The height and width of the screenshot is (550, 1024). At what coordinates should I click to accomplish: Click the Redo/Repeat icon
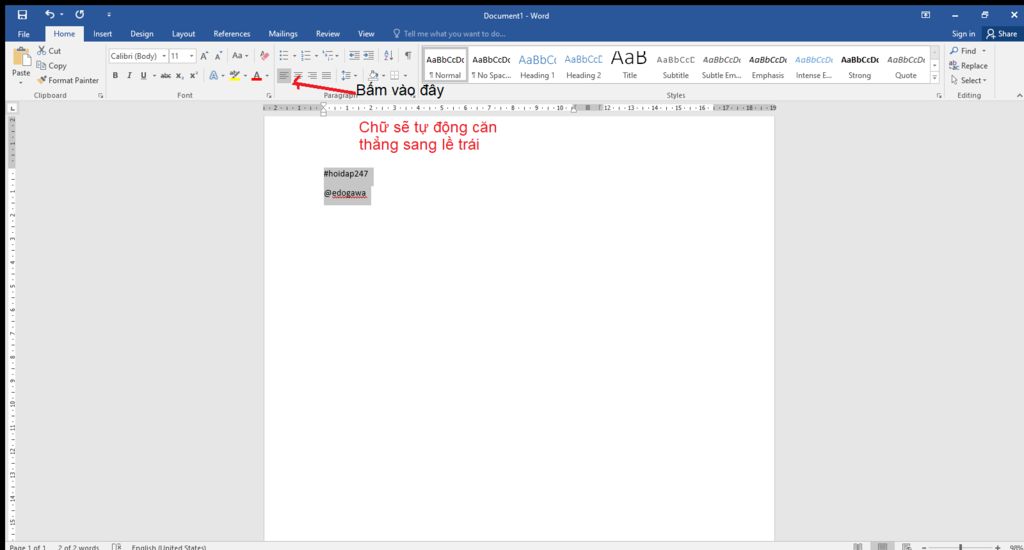pyautogui.click(x=79, y=14)
